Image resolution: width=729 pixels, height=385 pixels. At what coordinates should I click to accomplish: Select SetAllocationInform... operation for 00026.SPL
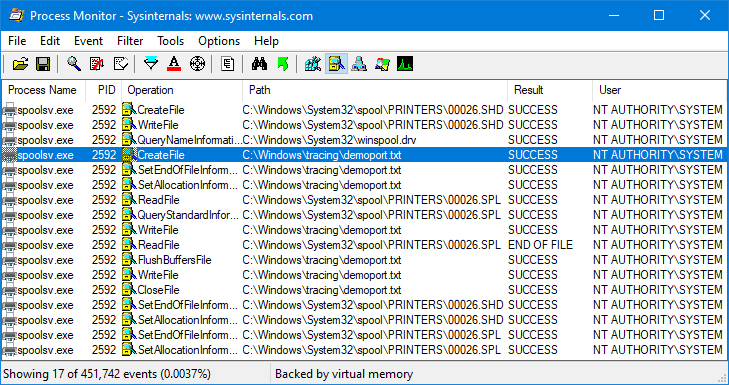[188, 350]
